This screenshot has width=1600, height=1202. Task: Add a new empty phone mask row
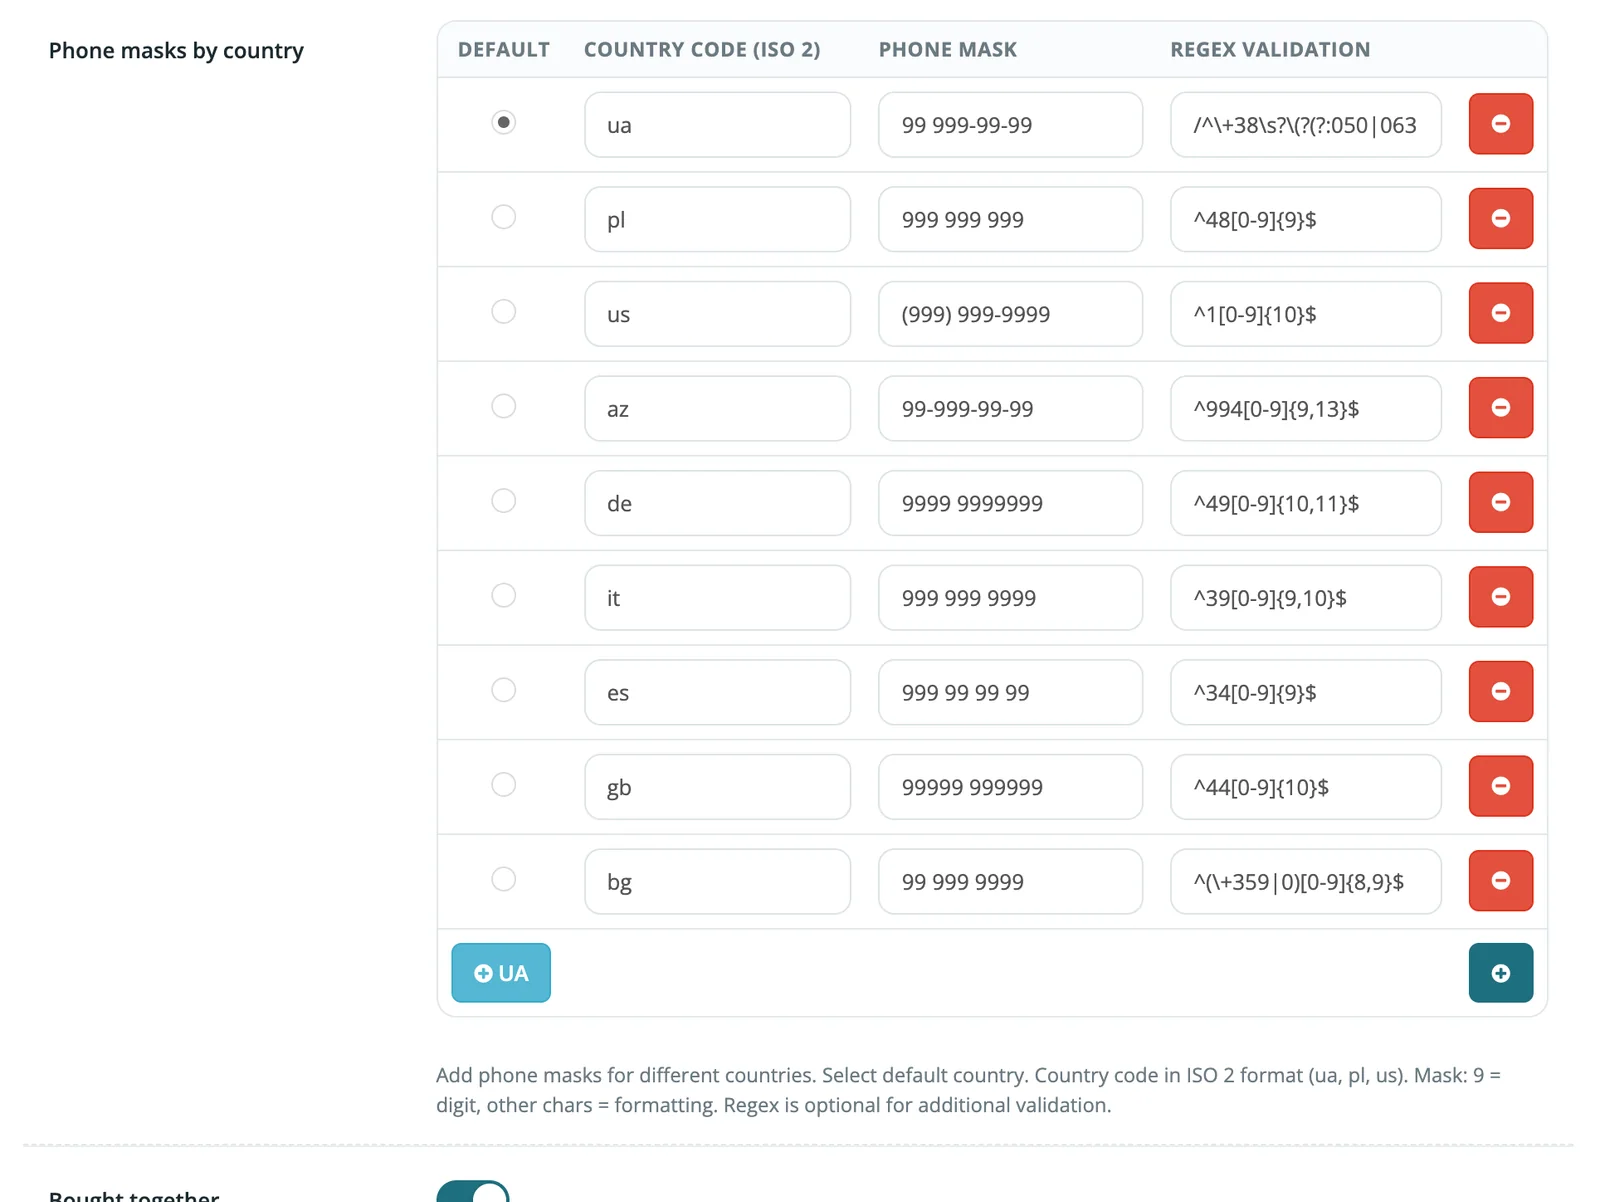[1500, 973]
